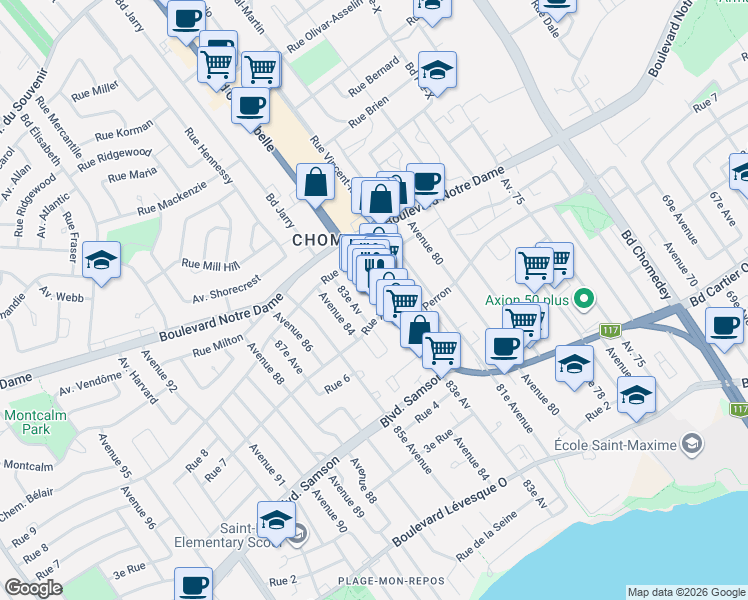This screenshot has width=748, height=600.
Task: Click the Rue Mercantile street label
Action: 59,128
